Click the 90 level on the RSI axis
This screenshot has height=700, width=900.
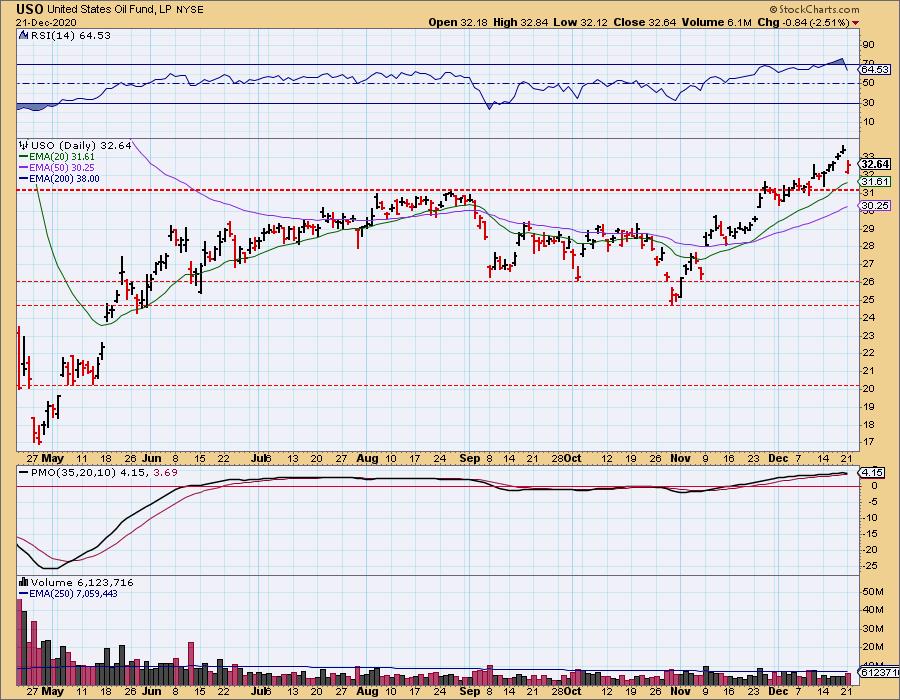coord(868,45)
